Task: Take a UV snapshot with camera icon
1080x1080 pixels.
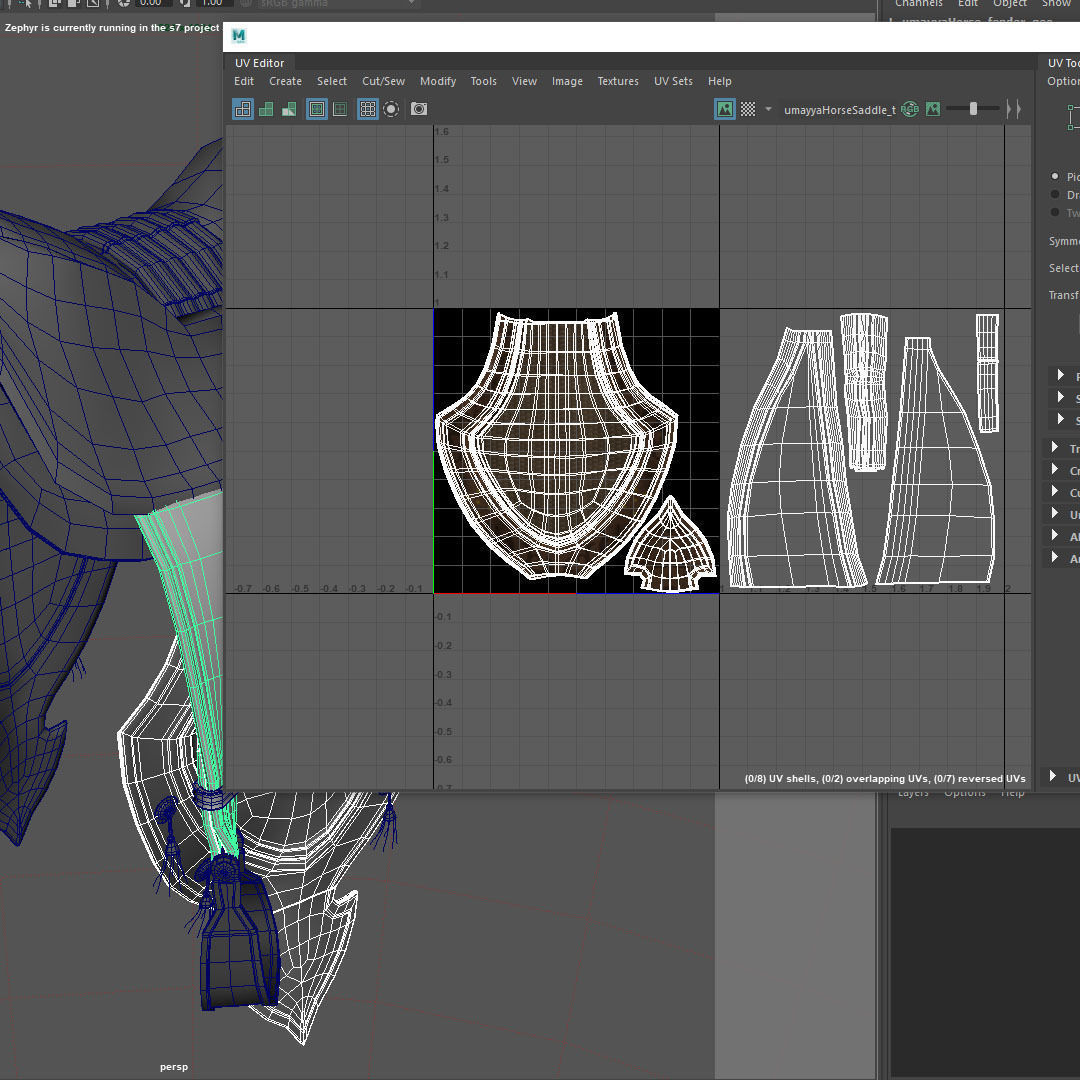Action: [x=419, y=109]
